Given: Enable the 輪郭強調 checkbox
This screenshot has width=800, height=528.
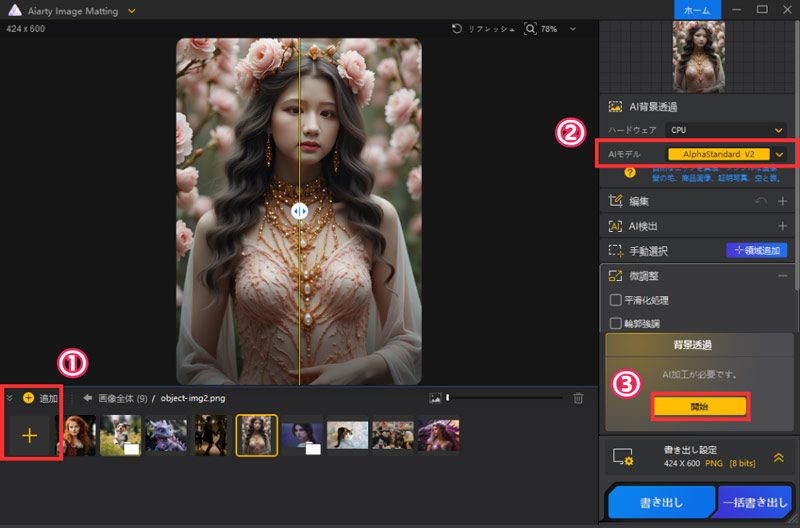Looking at the screenshot, I should coord(616,323).
